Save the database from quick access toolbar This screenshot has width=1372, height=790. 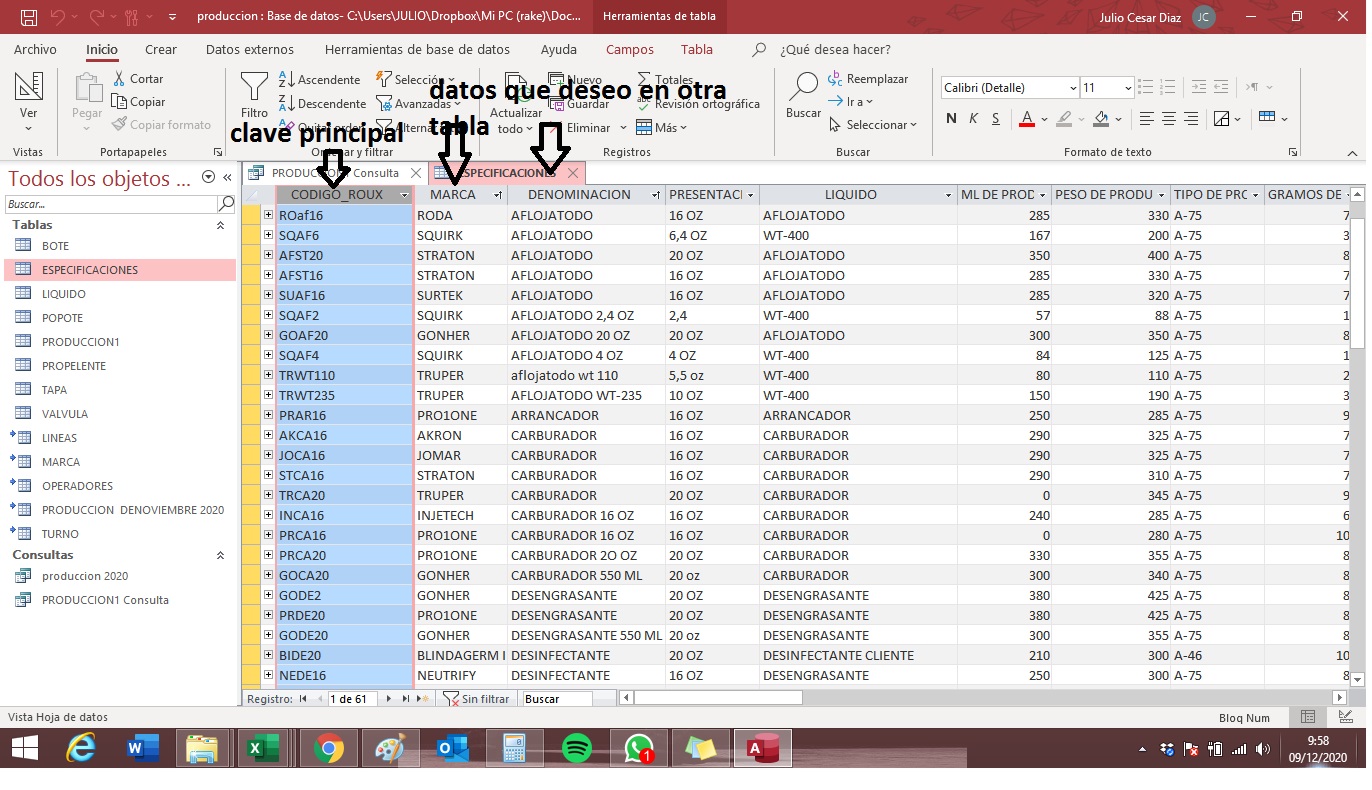point(28,17)
